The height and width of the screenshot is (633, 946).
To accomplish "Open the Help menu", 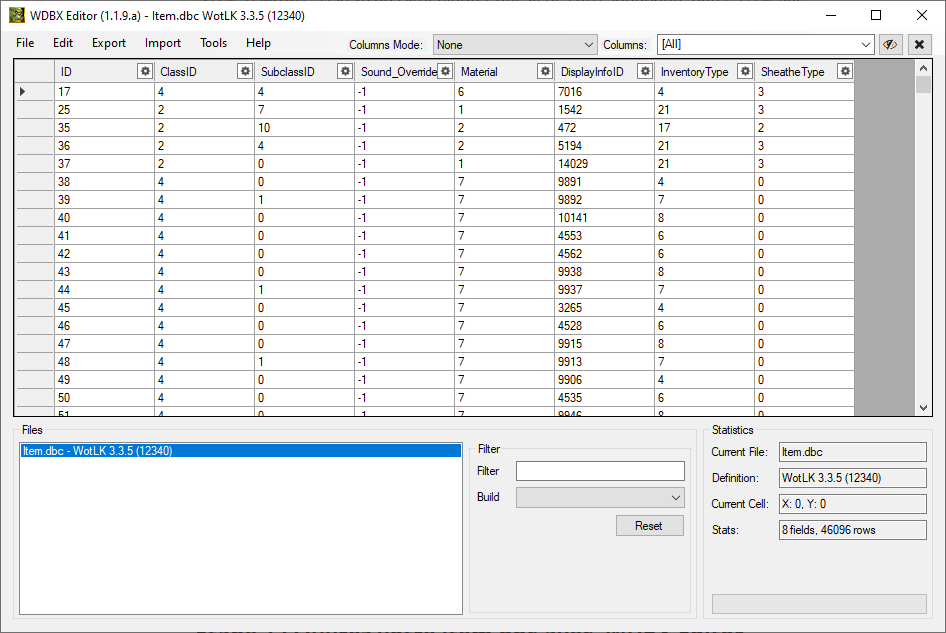I will (258, 43).
